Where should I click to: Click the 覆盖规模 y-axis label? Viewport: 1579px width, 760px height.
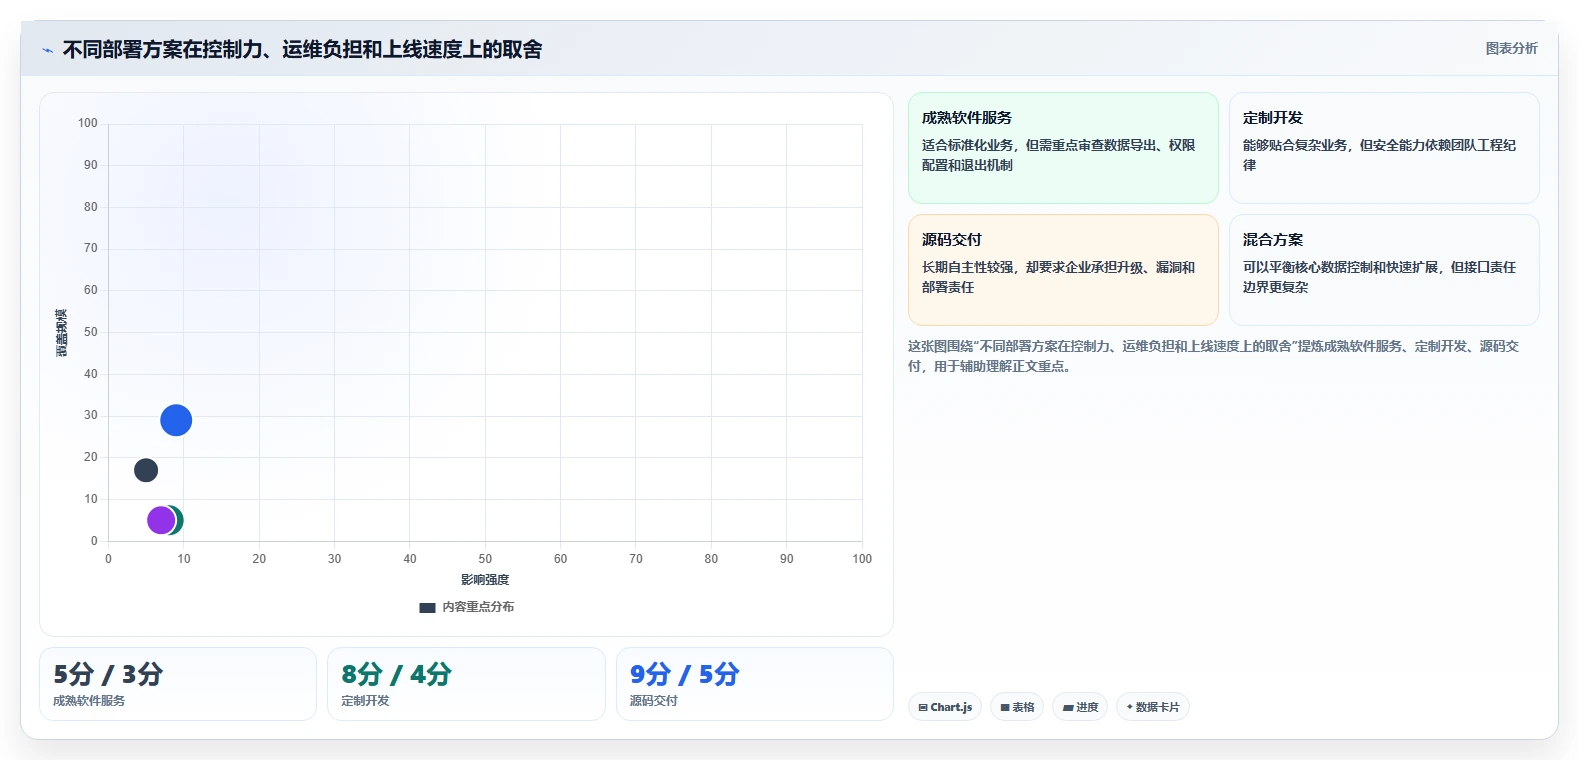click(x=62, y=332)
